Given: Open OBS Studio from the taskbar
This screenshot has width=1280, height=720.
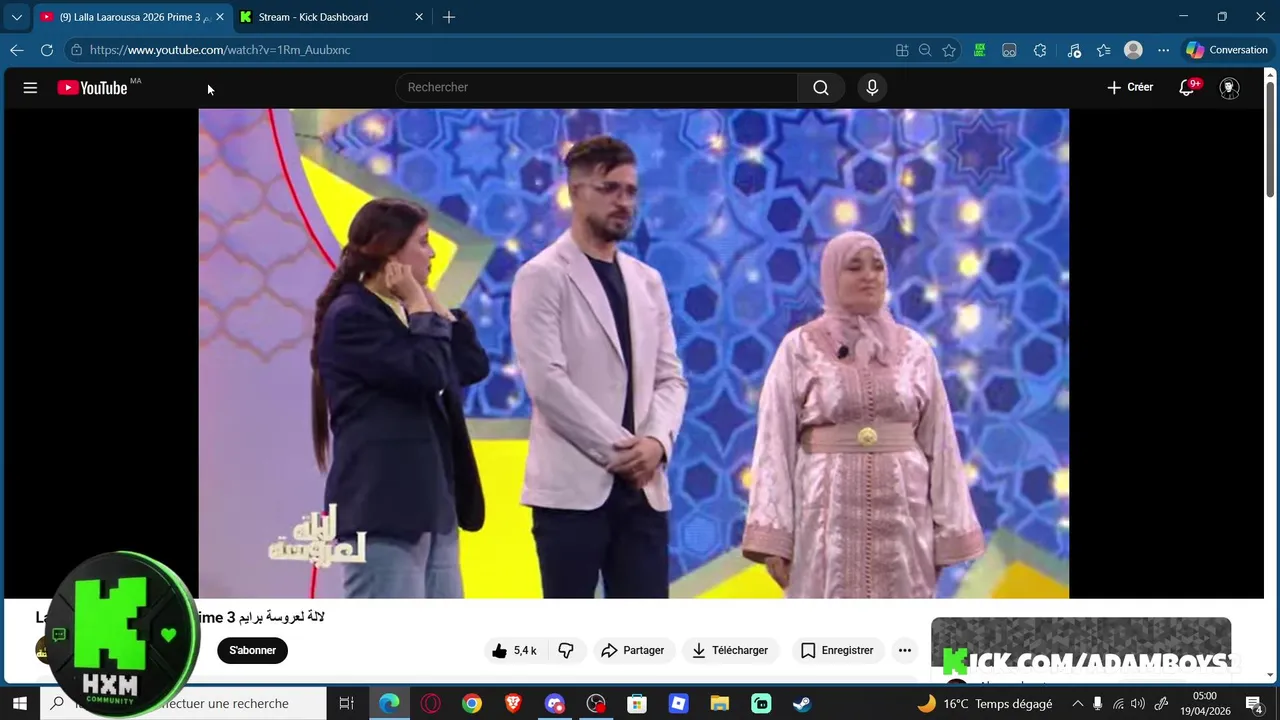Looking at the screenshot, I should tap(596, 703).
